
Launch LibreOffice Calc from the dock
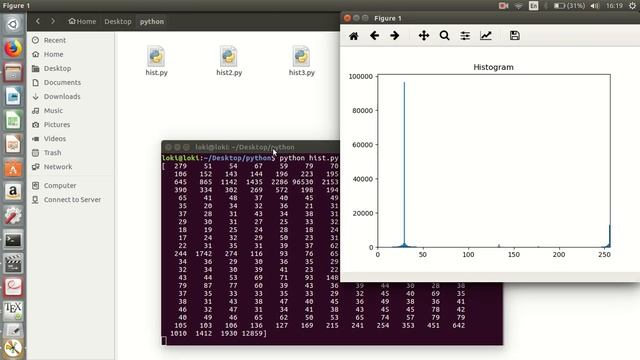13,121
